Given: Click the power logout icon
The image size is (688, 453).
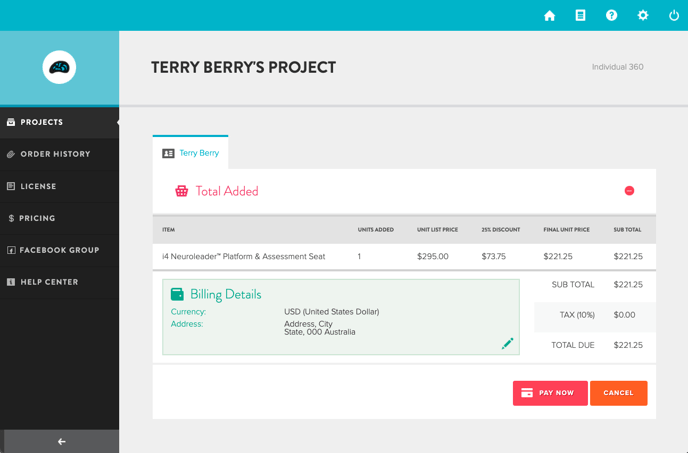Looking at the screenshot, I should coord(674,15).
